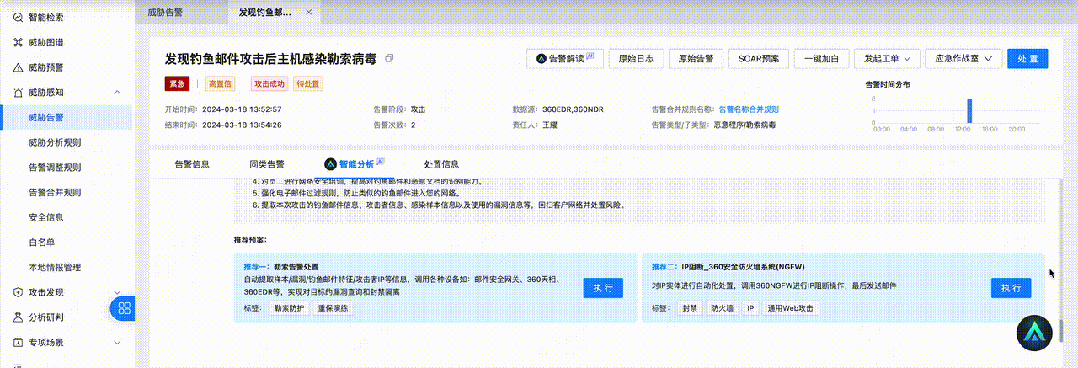
Task: Click the 高置信 confidence tag
Action: tap(221, 84)
